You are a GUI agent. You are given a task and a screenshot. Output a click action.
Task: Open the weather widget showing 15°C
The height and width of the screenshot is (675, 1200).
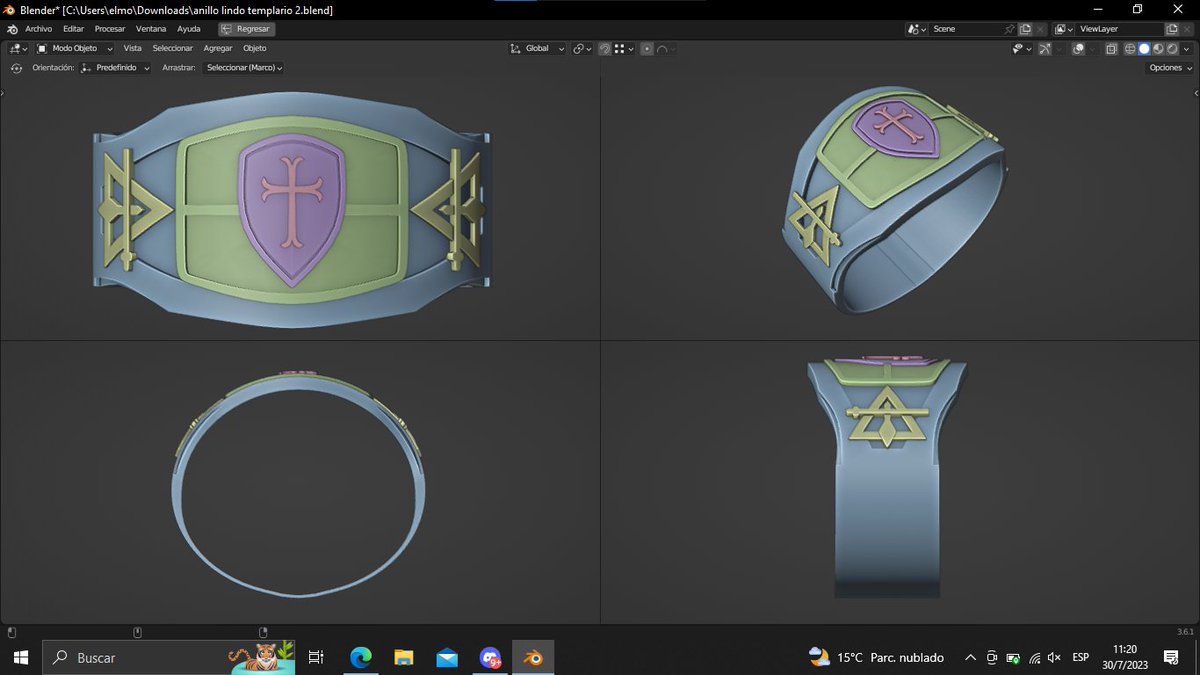coord(876,657)
